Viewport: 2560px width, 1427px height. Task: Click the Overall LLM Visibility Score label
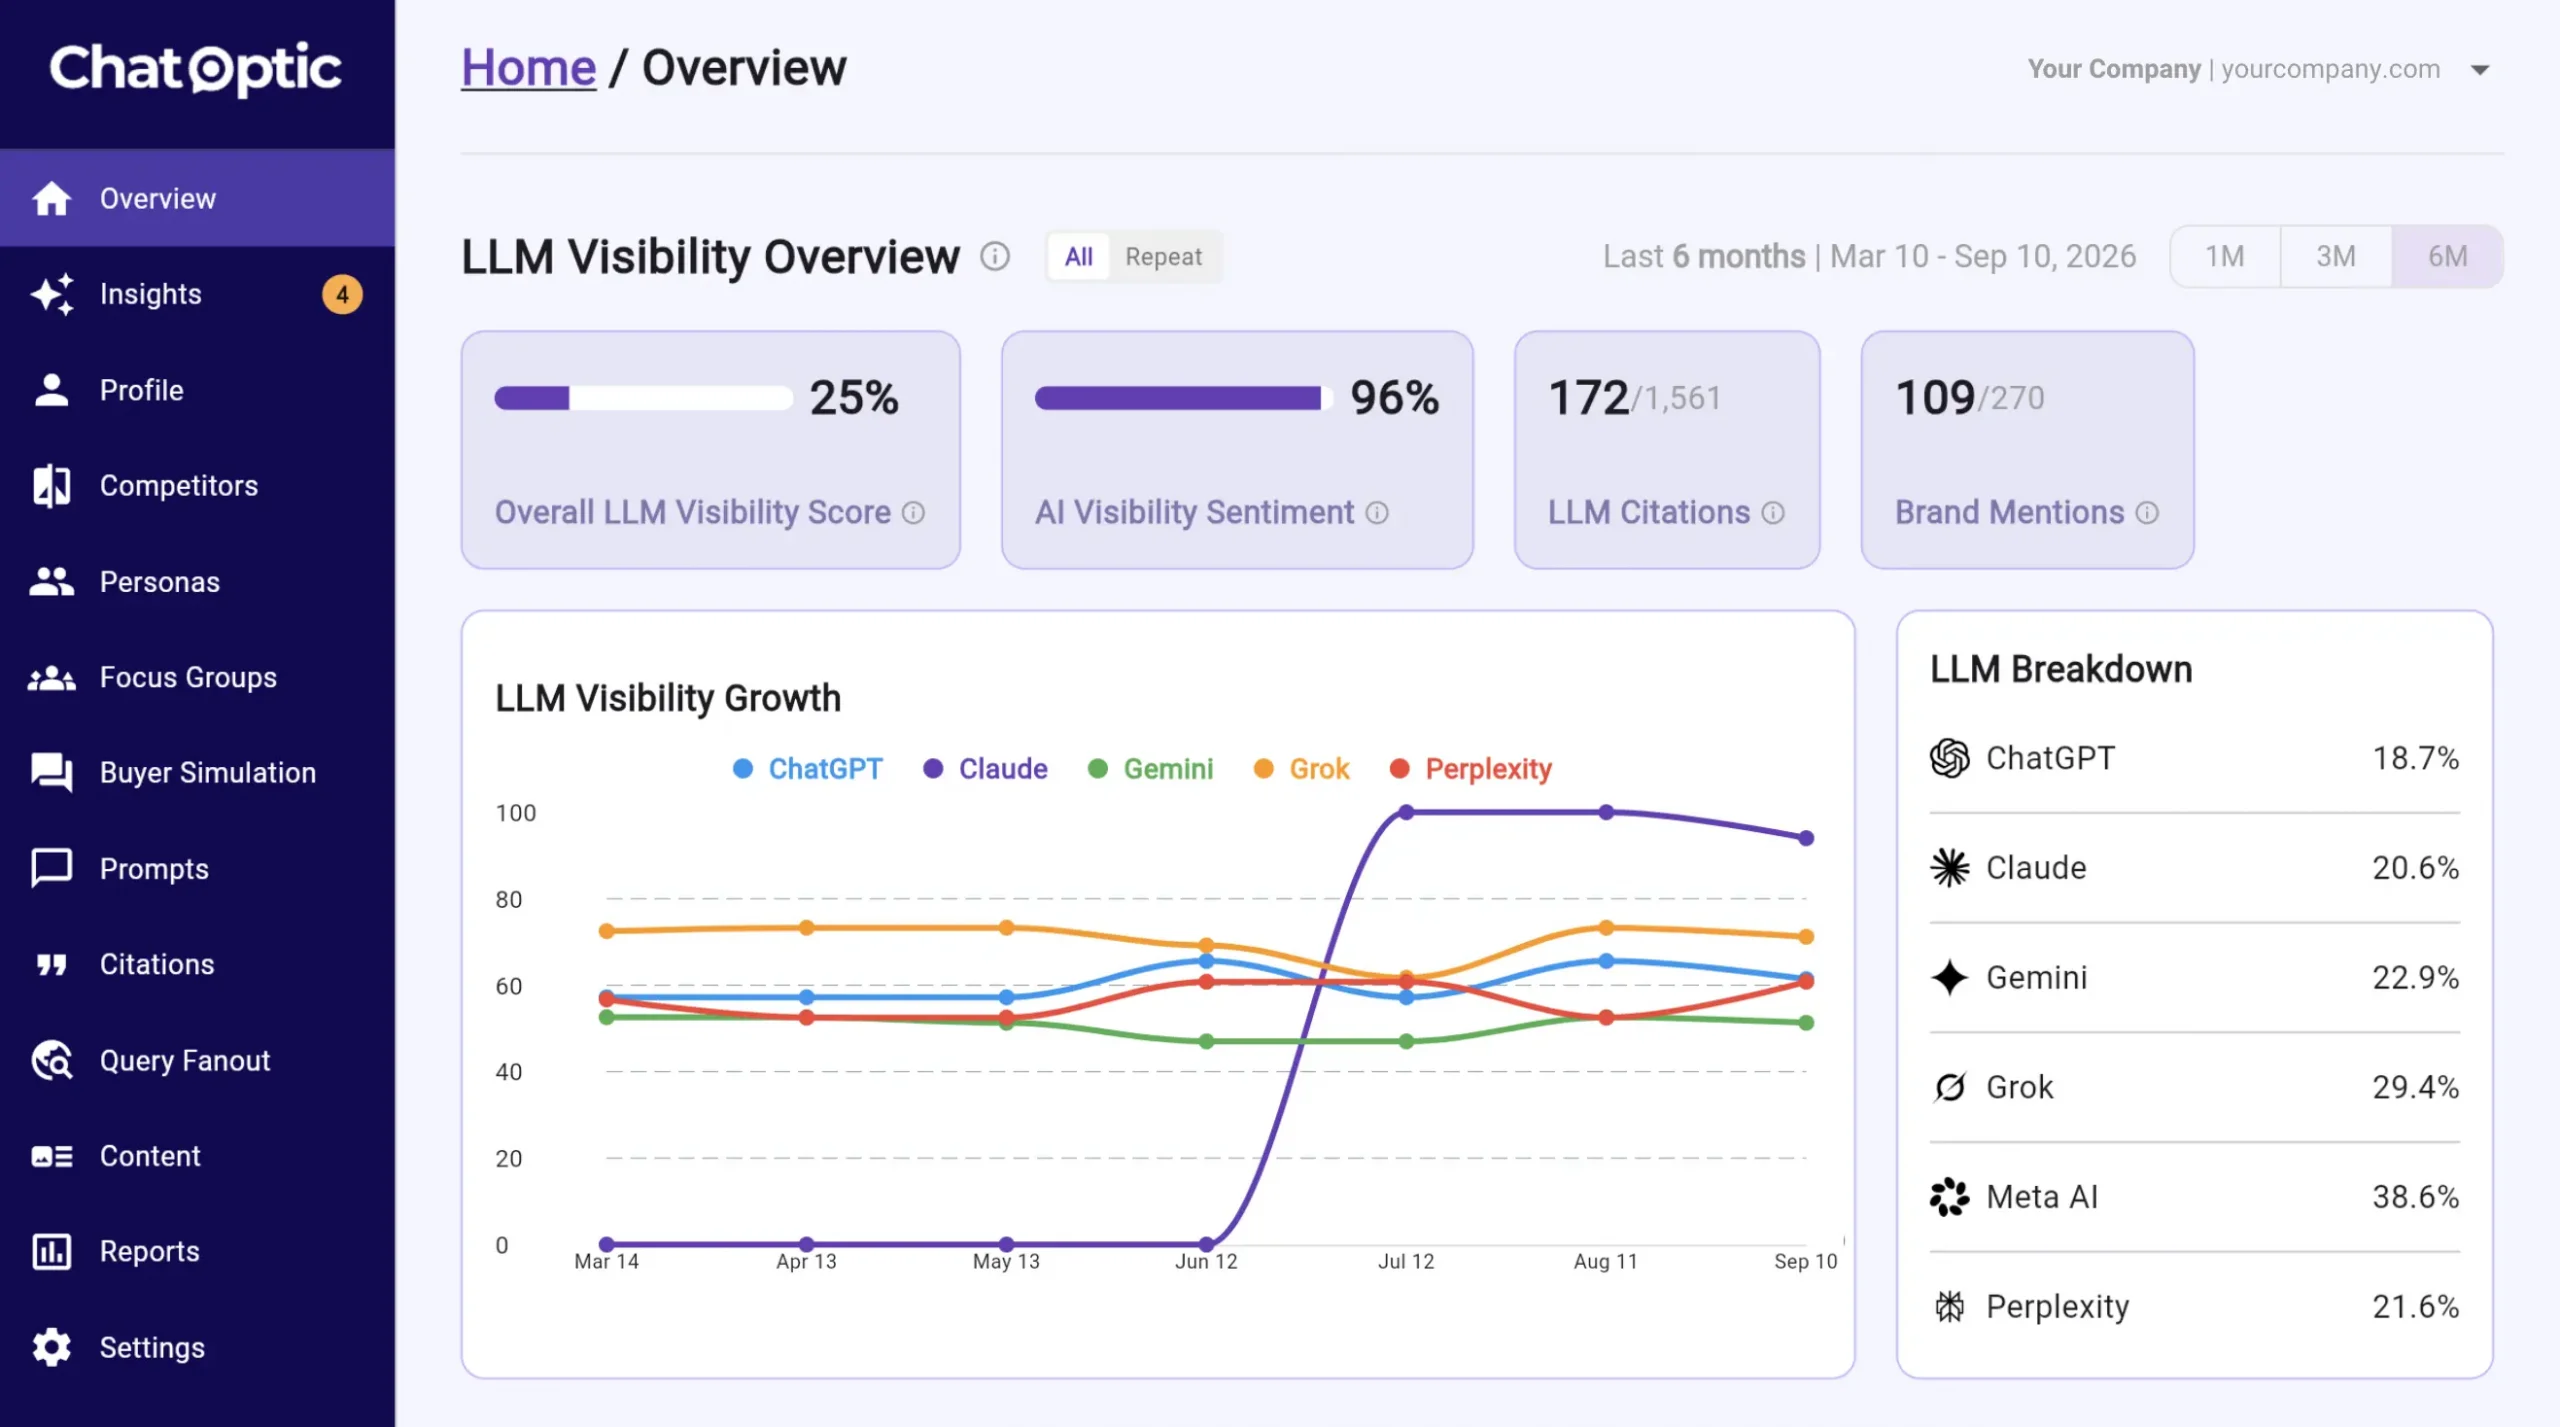[692, 513]
